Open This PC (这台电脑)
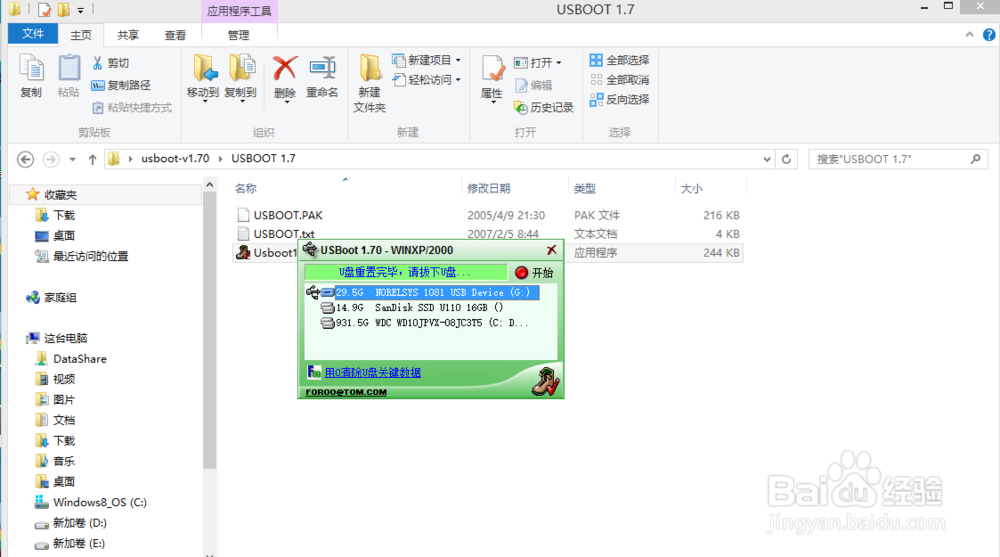The height and width of the screenshot is (557, 1000). (x=65, y=338)
